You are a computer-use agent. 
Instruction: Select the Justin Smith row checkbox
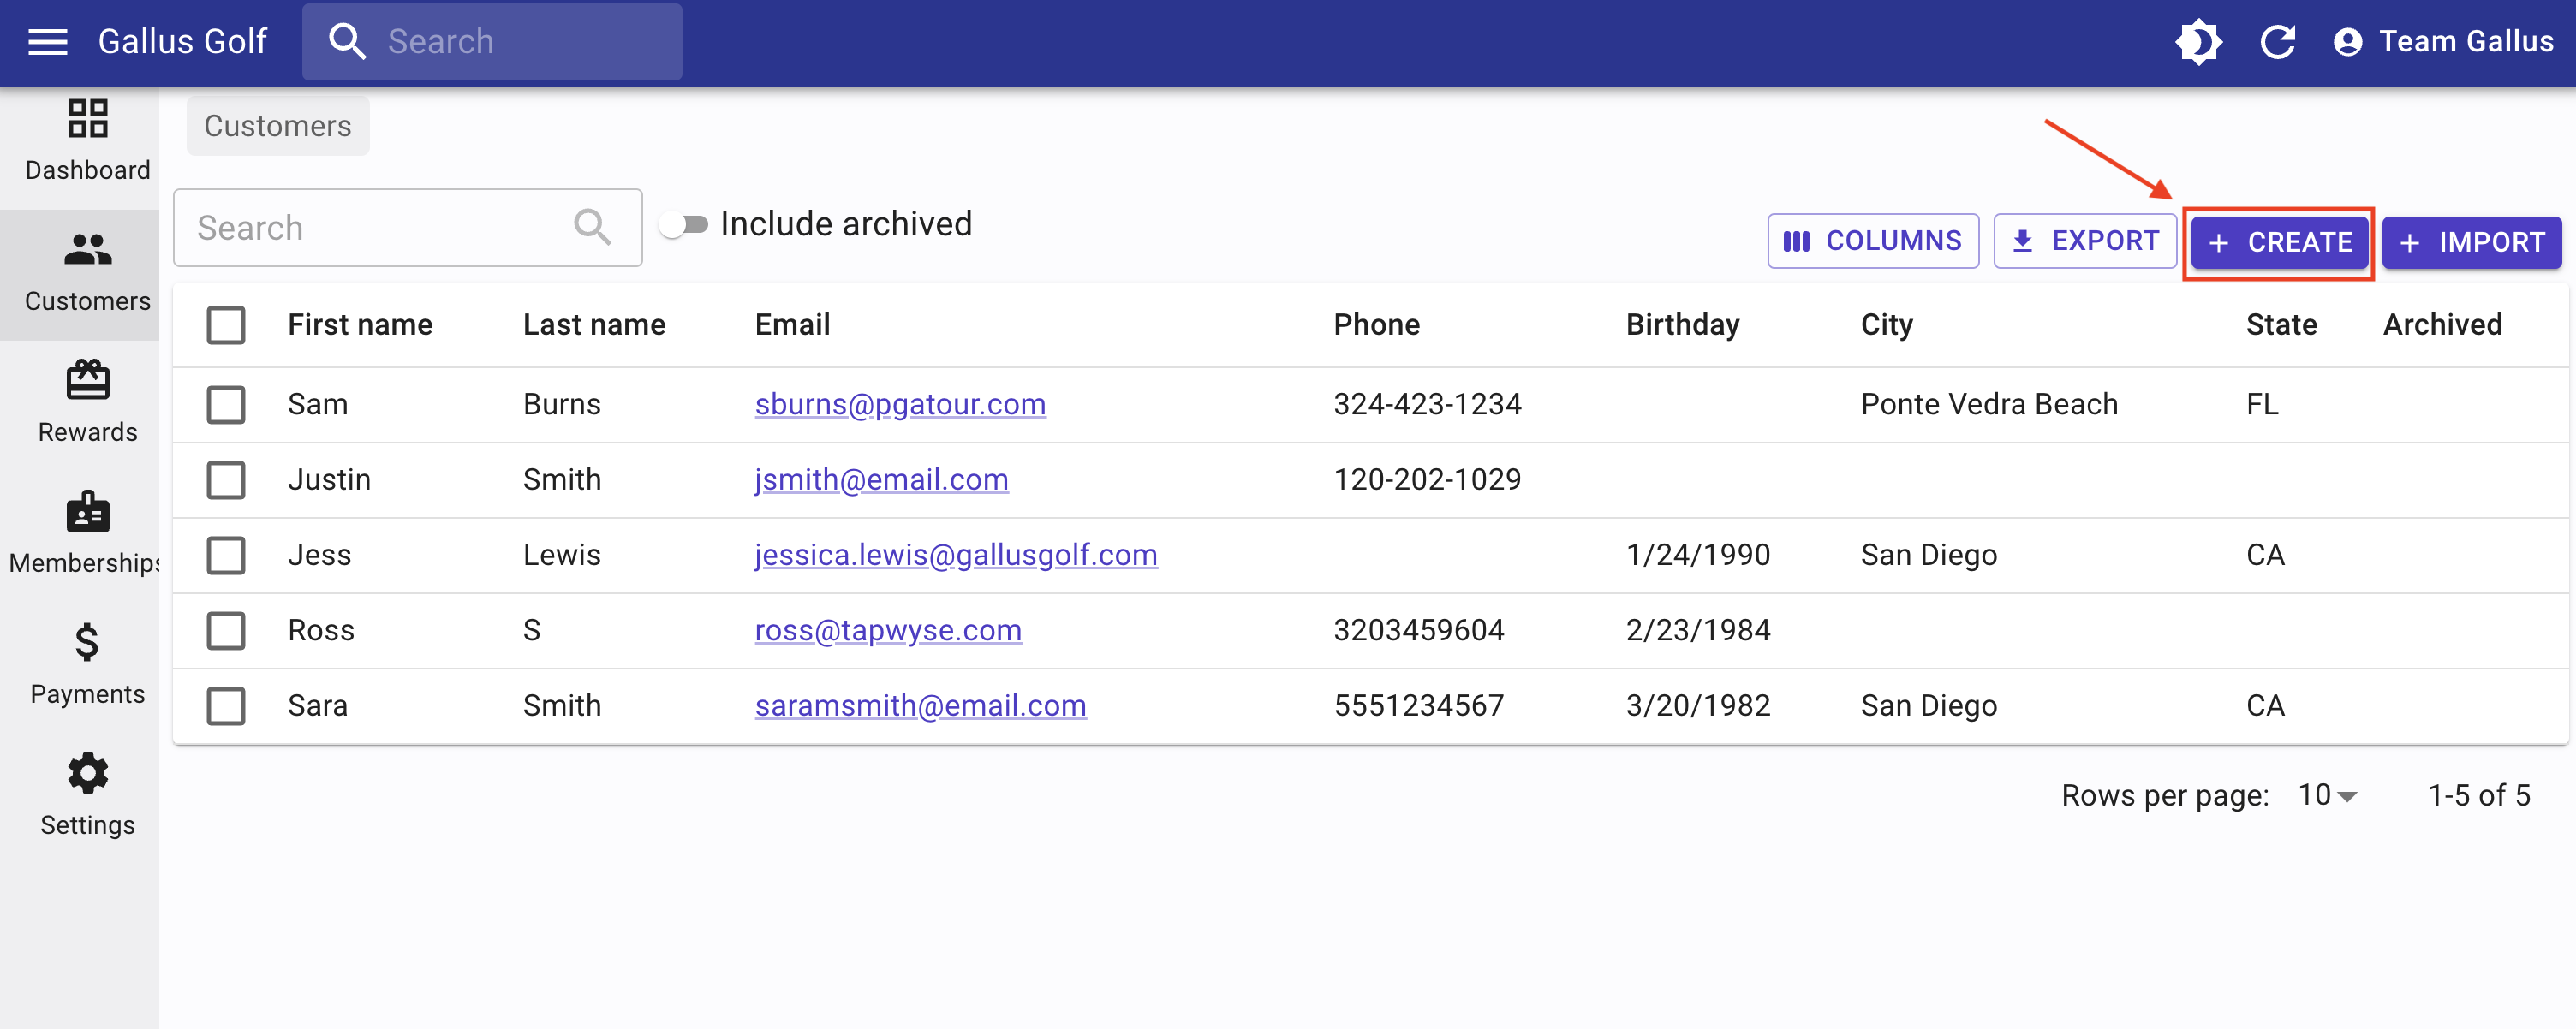point(226,480)
